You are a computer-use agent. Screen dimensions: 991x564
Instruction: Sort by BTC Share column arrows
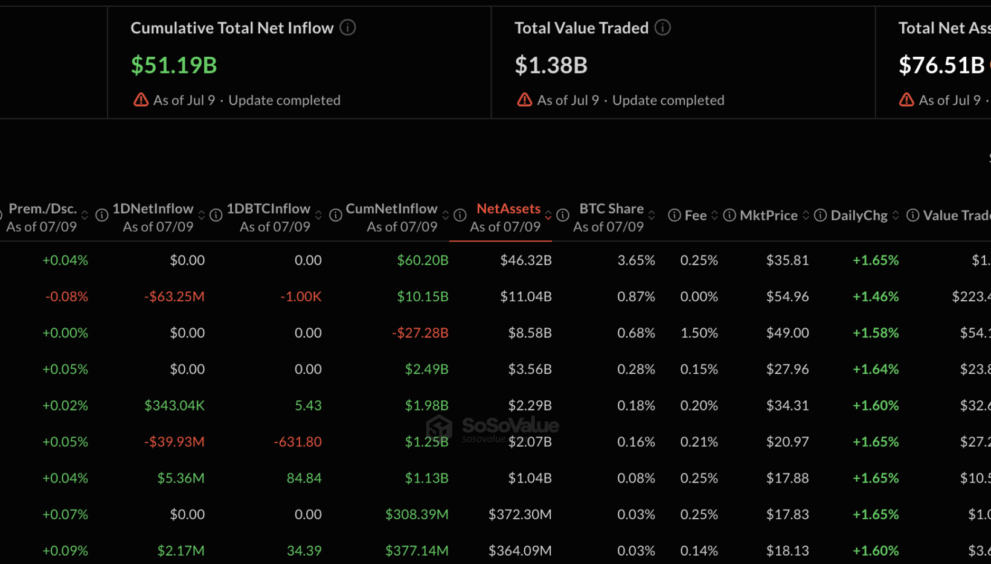(652, 216)
